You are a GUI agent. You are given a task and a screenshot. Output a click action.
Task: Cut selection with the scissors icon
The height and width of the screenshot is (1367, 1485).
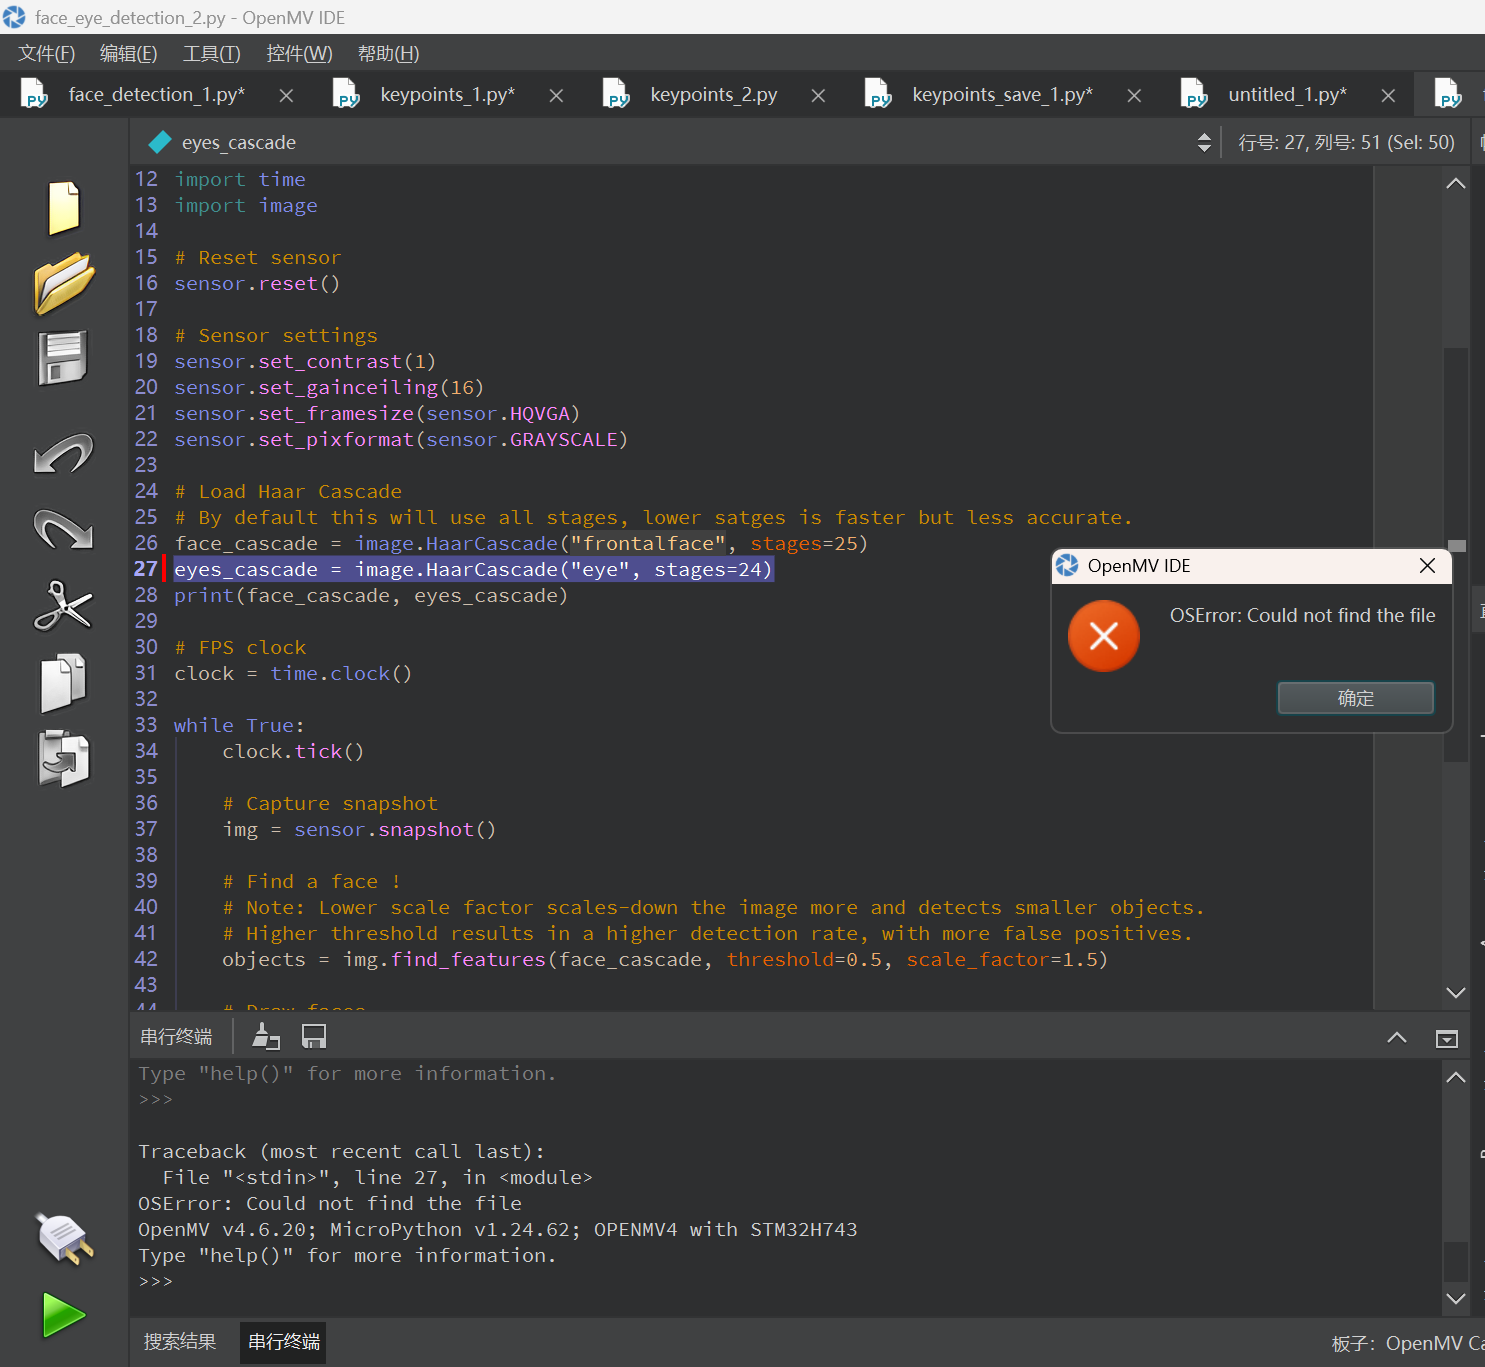point(63,606)
